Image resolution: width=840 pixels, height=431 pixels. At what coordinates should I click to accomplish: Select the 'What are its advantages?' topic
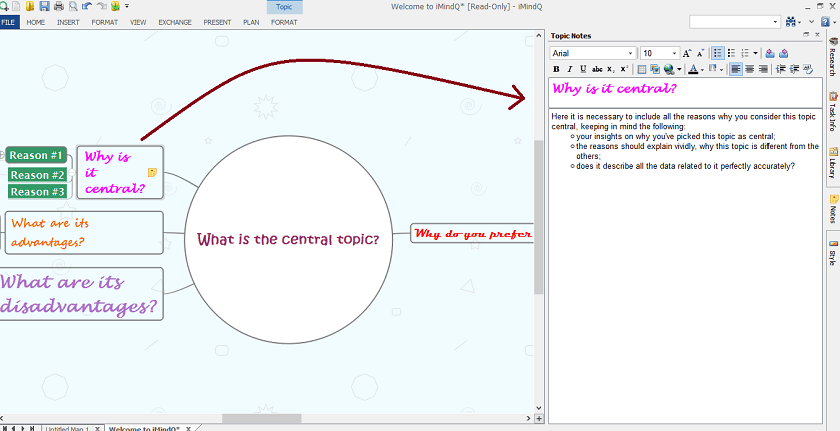(84, 232)
